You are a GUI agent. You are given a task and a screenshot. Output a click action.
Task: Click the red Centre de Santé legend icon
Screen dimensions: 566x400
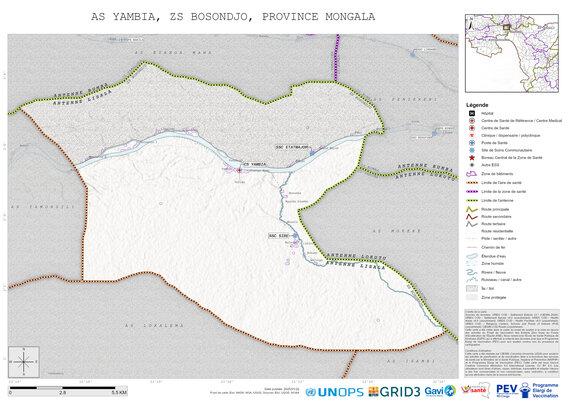pos(471,128)
